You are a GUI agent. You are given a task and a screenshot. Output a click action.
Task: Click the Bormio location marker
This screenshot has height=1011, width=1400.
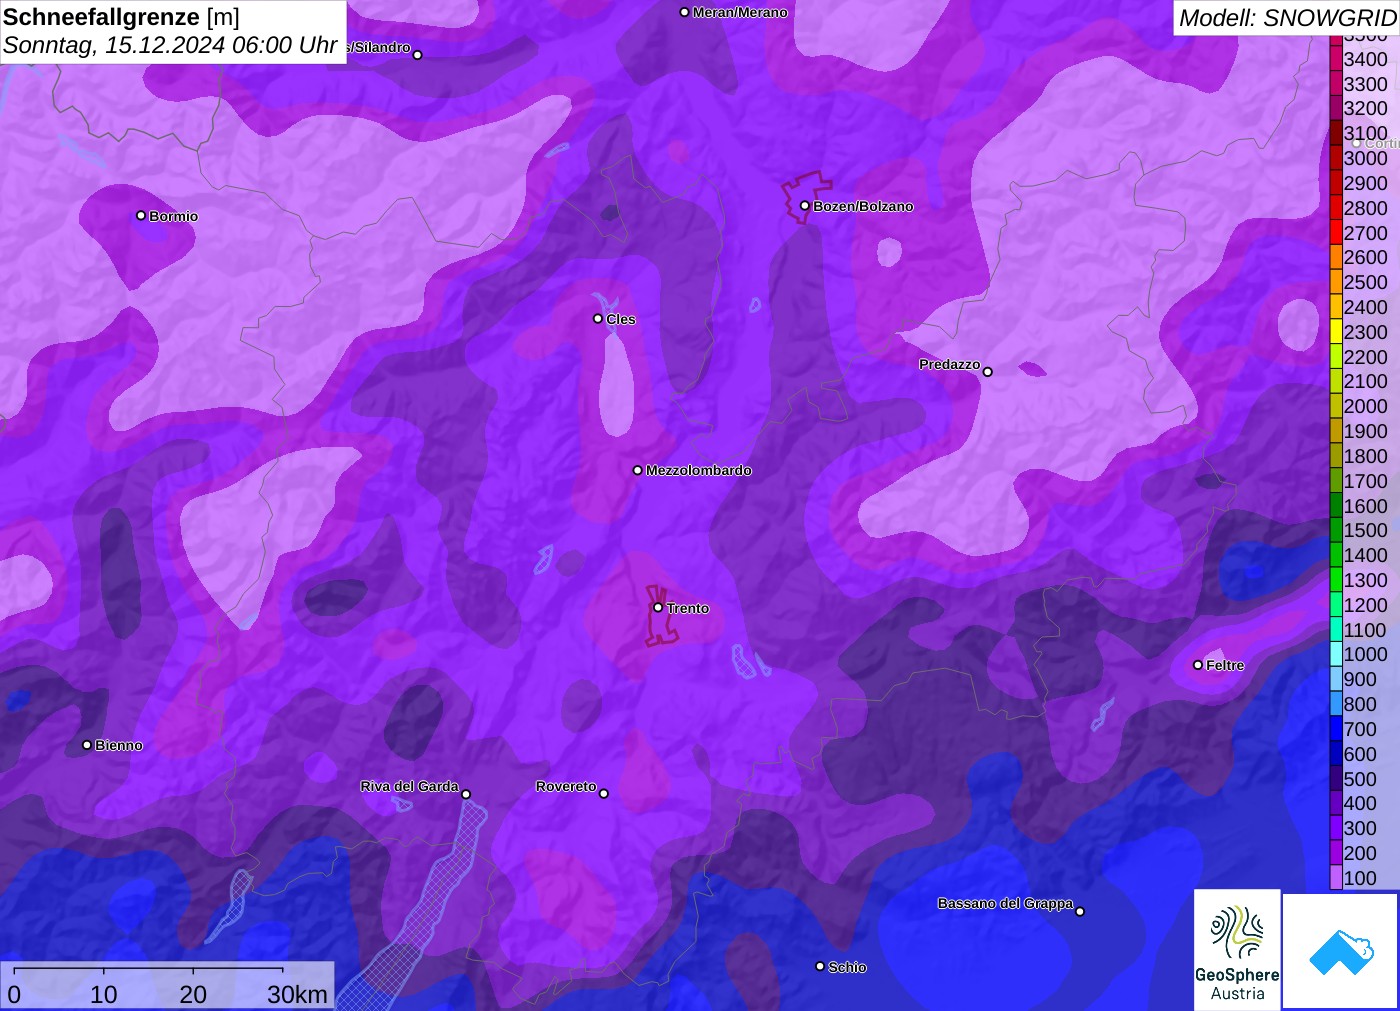click(x=141, y=216)
